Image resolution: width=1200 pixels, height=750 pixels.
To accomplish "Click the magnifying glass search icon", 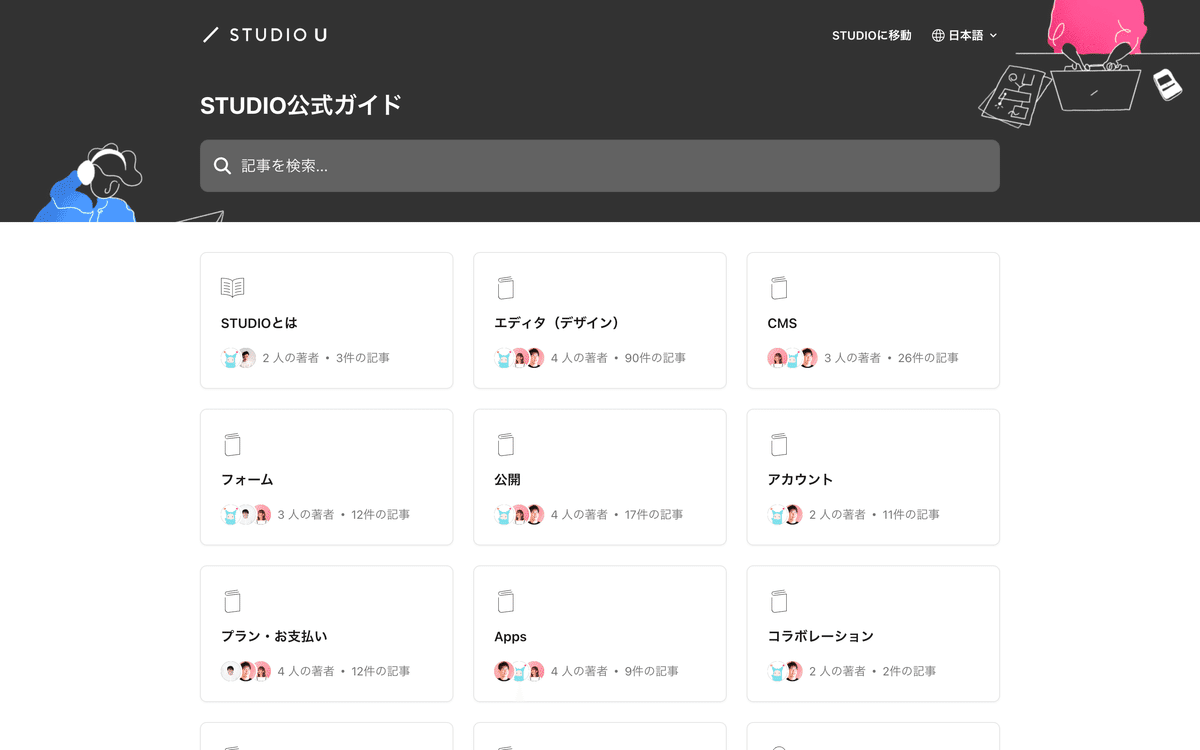I will click(x=223, y=166).
